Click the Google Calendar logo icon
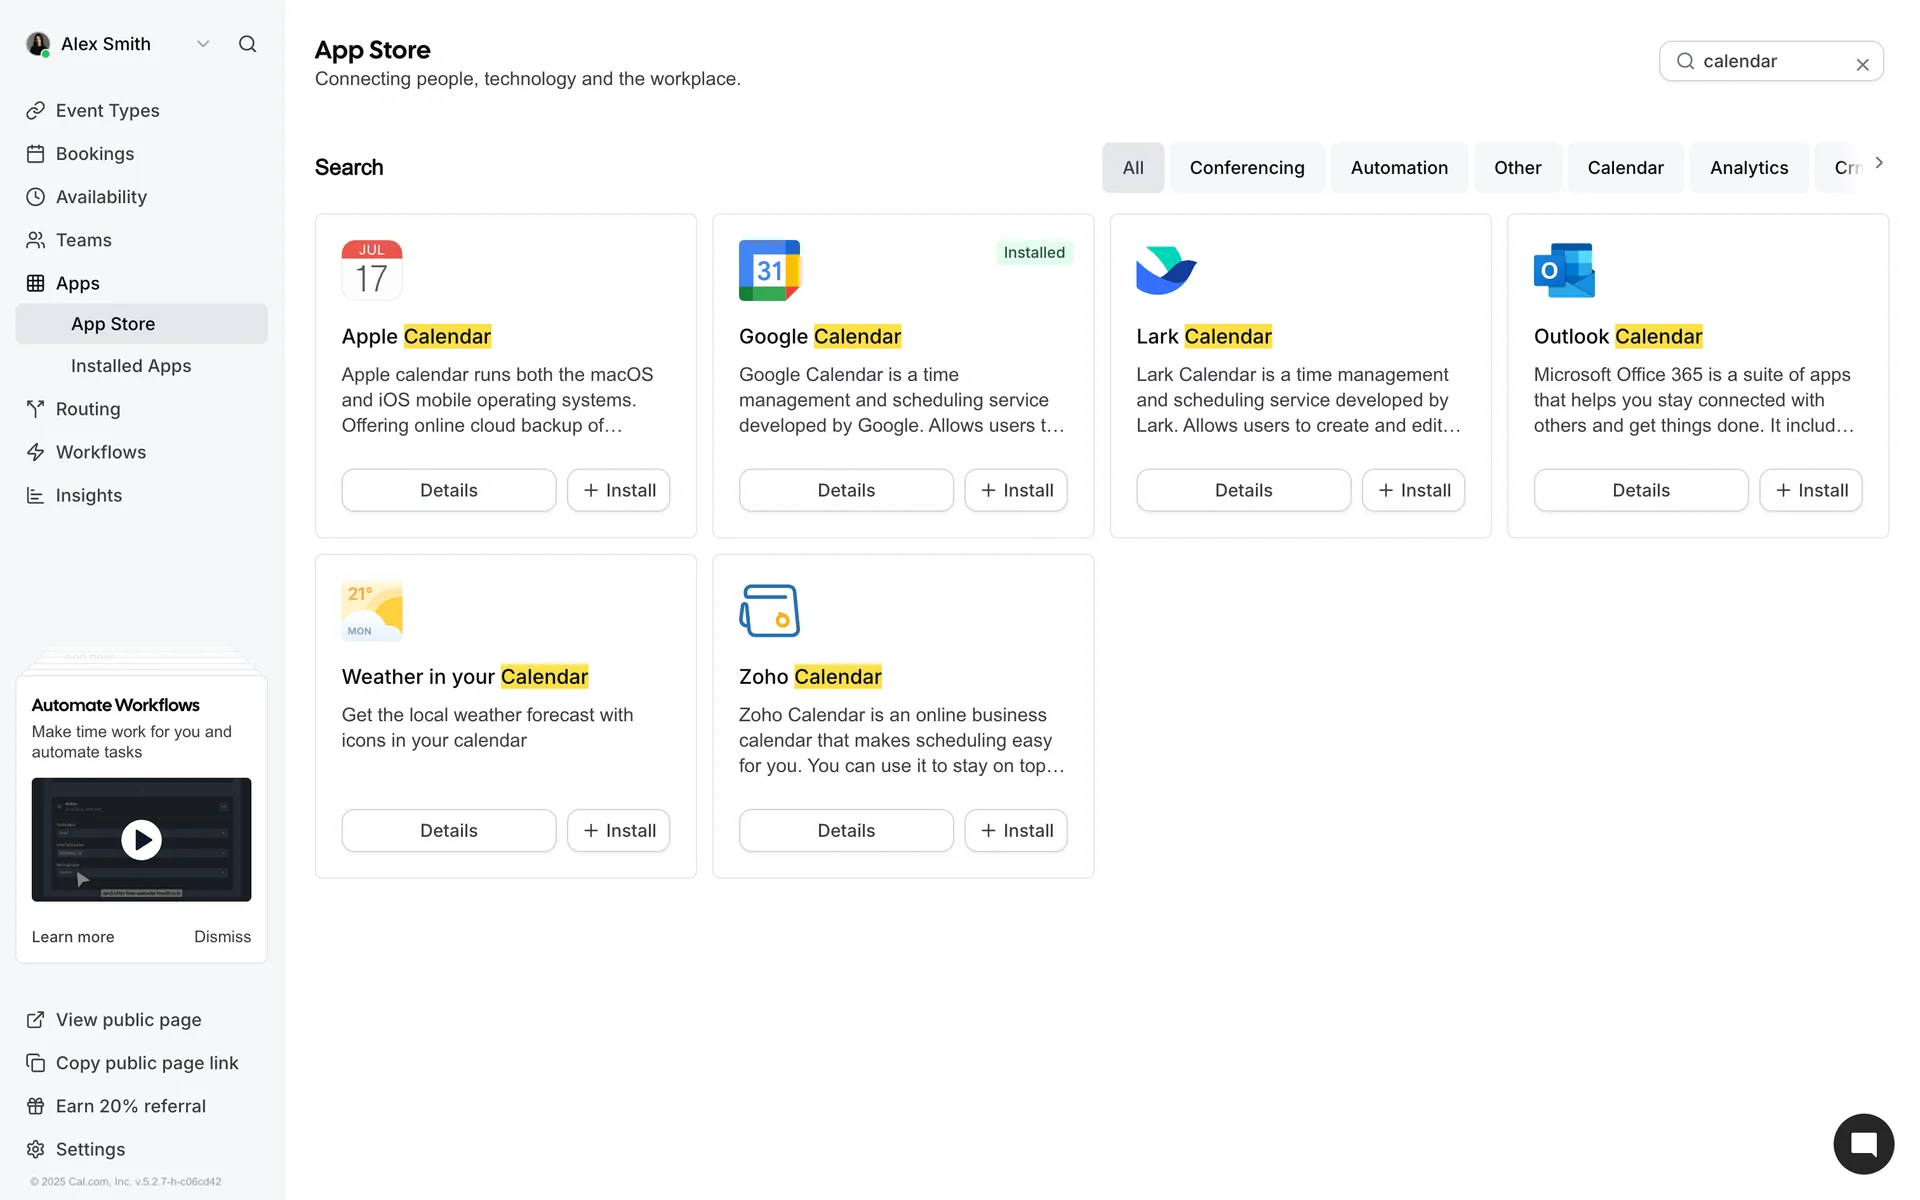The width and height of the screenshot is (1920, 1200). 769,270
